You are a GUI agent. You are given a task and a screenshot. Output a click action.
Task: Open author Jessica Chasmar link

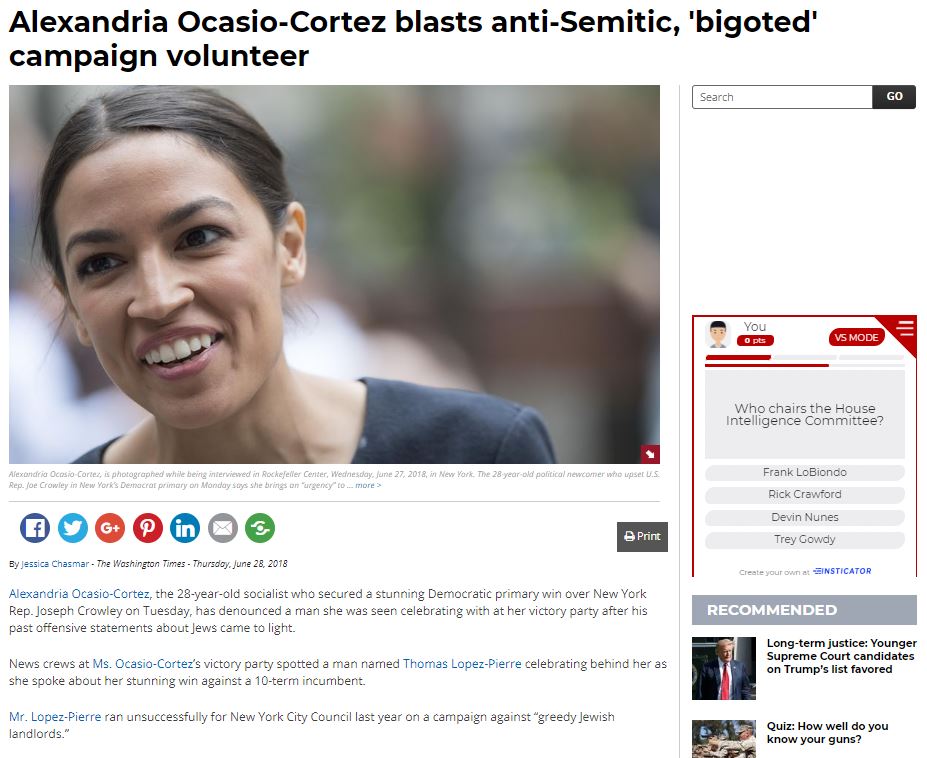[x=55, y=564]
